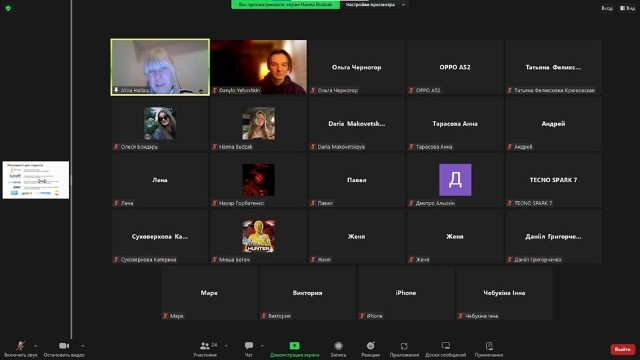Open the Apps icon

pyautogui.click(x=404, y=346)
